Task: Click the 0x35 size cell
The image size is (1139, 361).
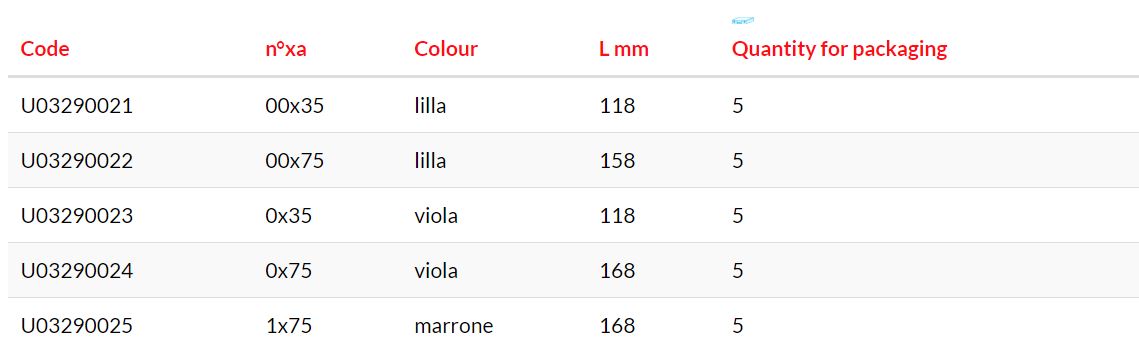Action: 289,216
